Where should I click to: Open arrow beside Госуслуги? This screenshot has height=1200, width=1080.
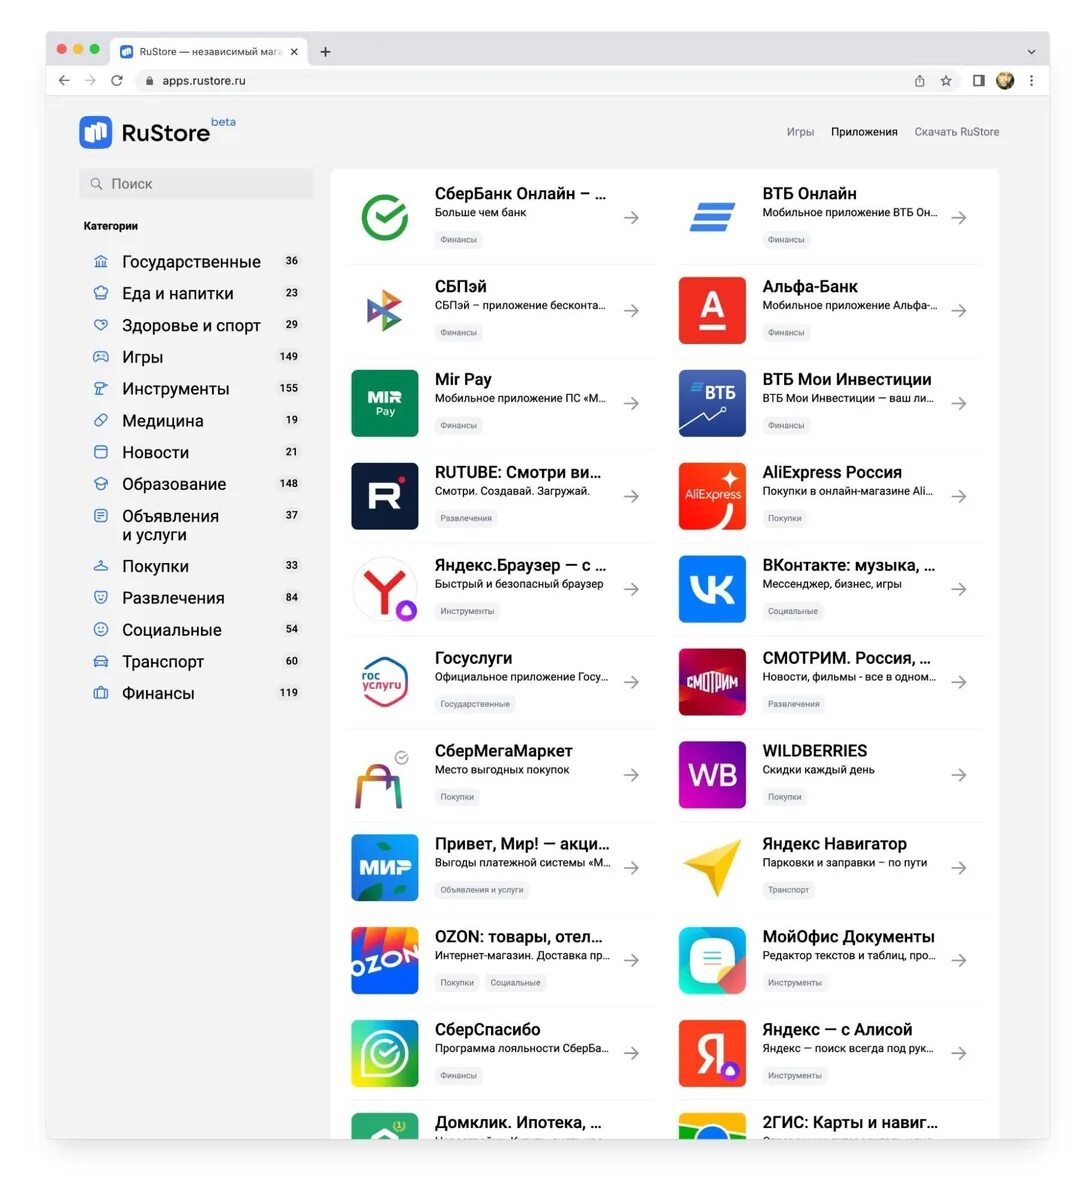click(631, 682)
